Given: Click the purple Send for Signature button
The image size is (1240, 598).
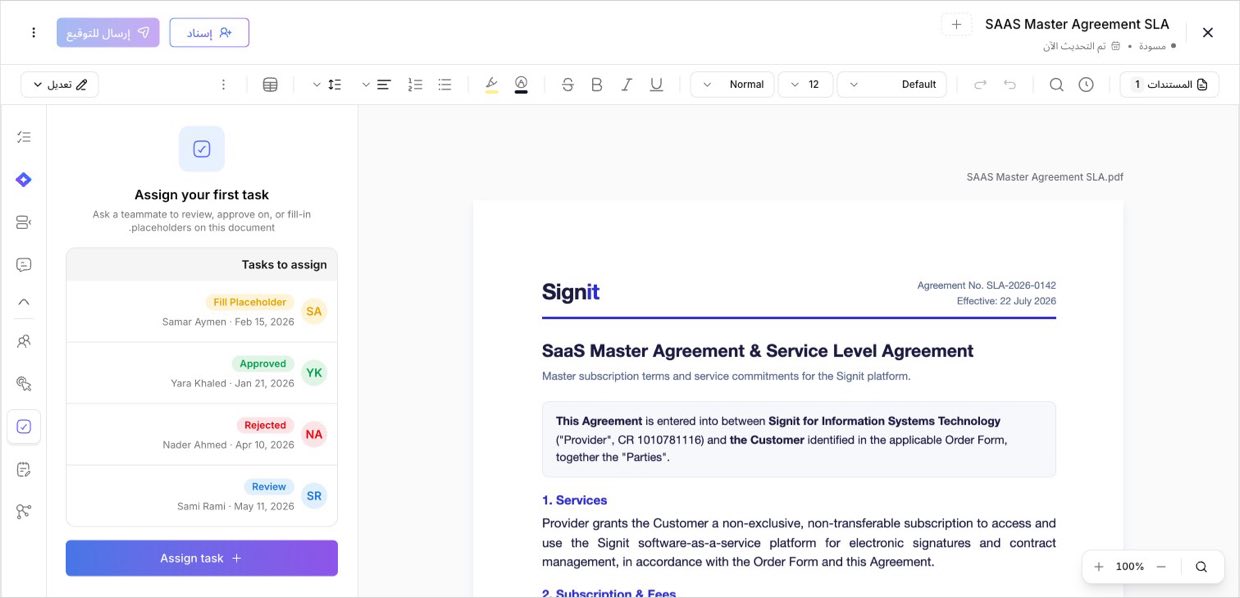Looking at the screenshot, I should (x=108, y=33).
